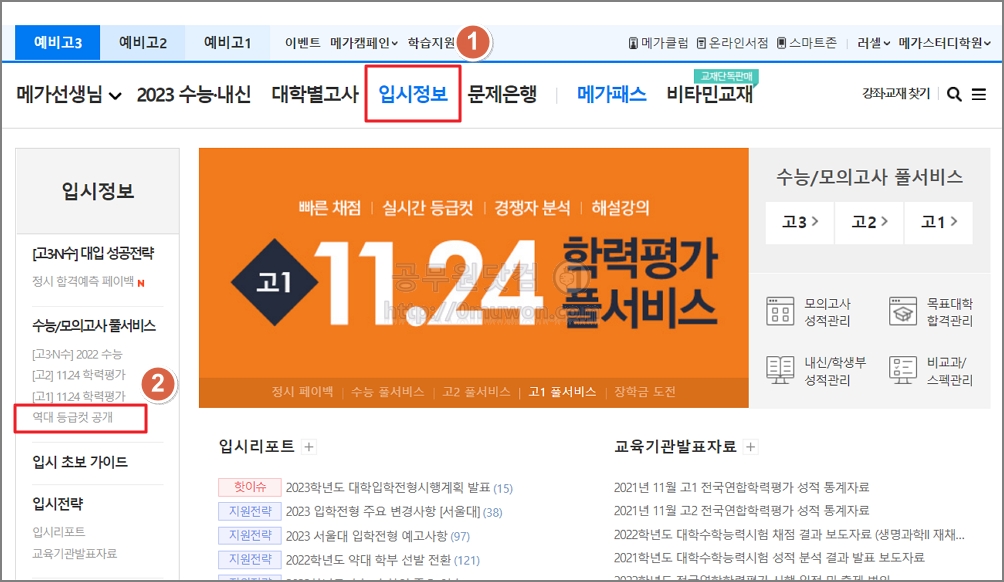Click the 내신/학생부 성적관리 icon
This screenshot has height=582, width=1004.
coord(780,370)
